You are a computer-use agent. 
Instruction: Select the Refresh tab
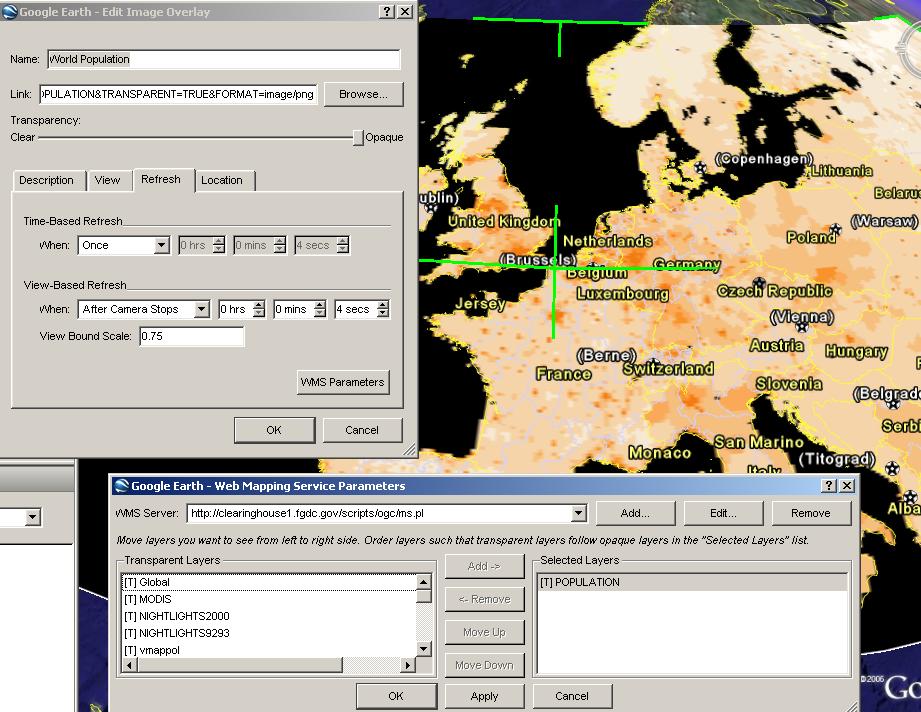click(161, 180)
